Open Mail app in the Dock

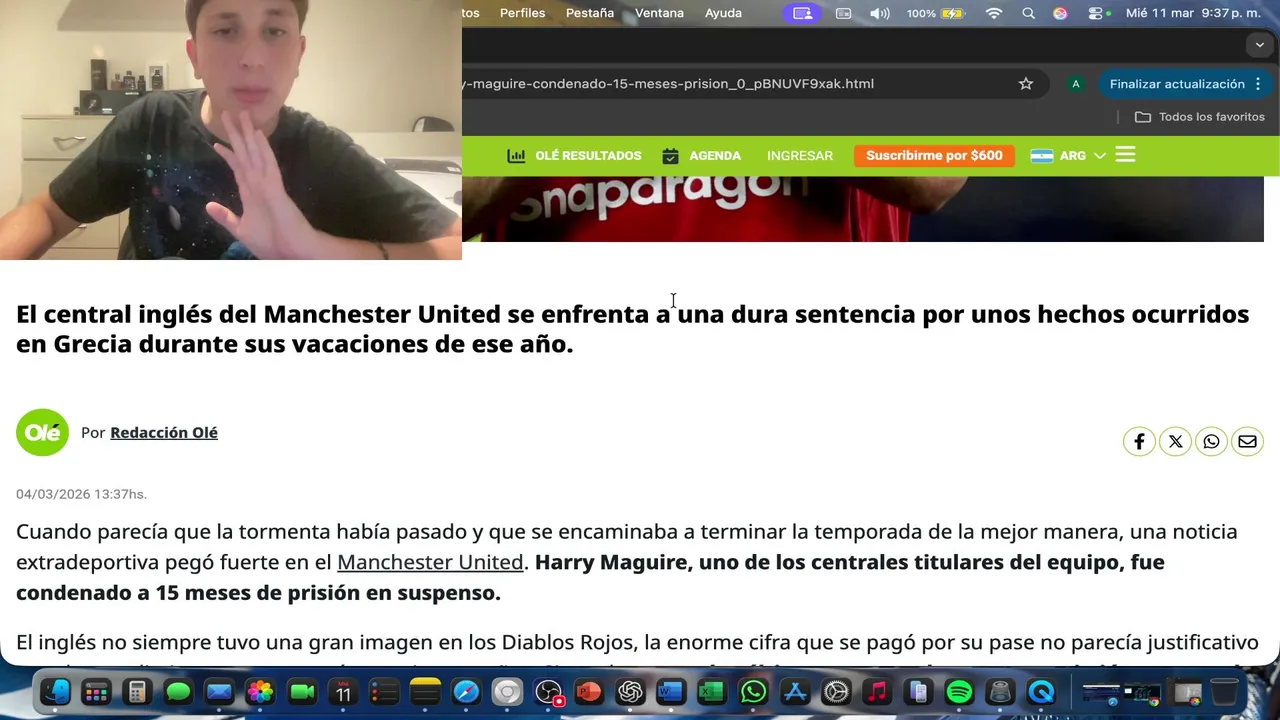click(219, 692)
